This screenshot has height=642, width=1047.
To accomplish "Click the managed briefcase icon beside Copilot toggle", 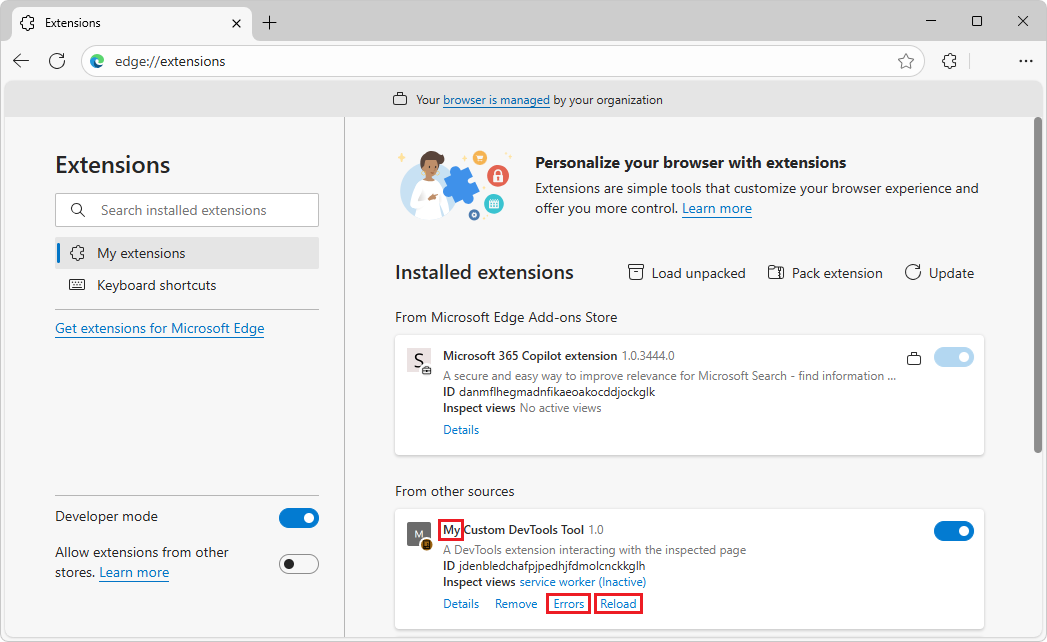I will (913, 359).
